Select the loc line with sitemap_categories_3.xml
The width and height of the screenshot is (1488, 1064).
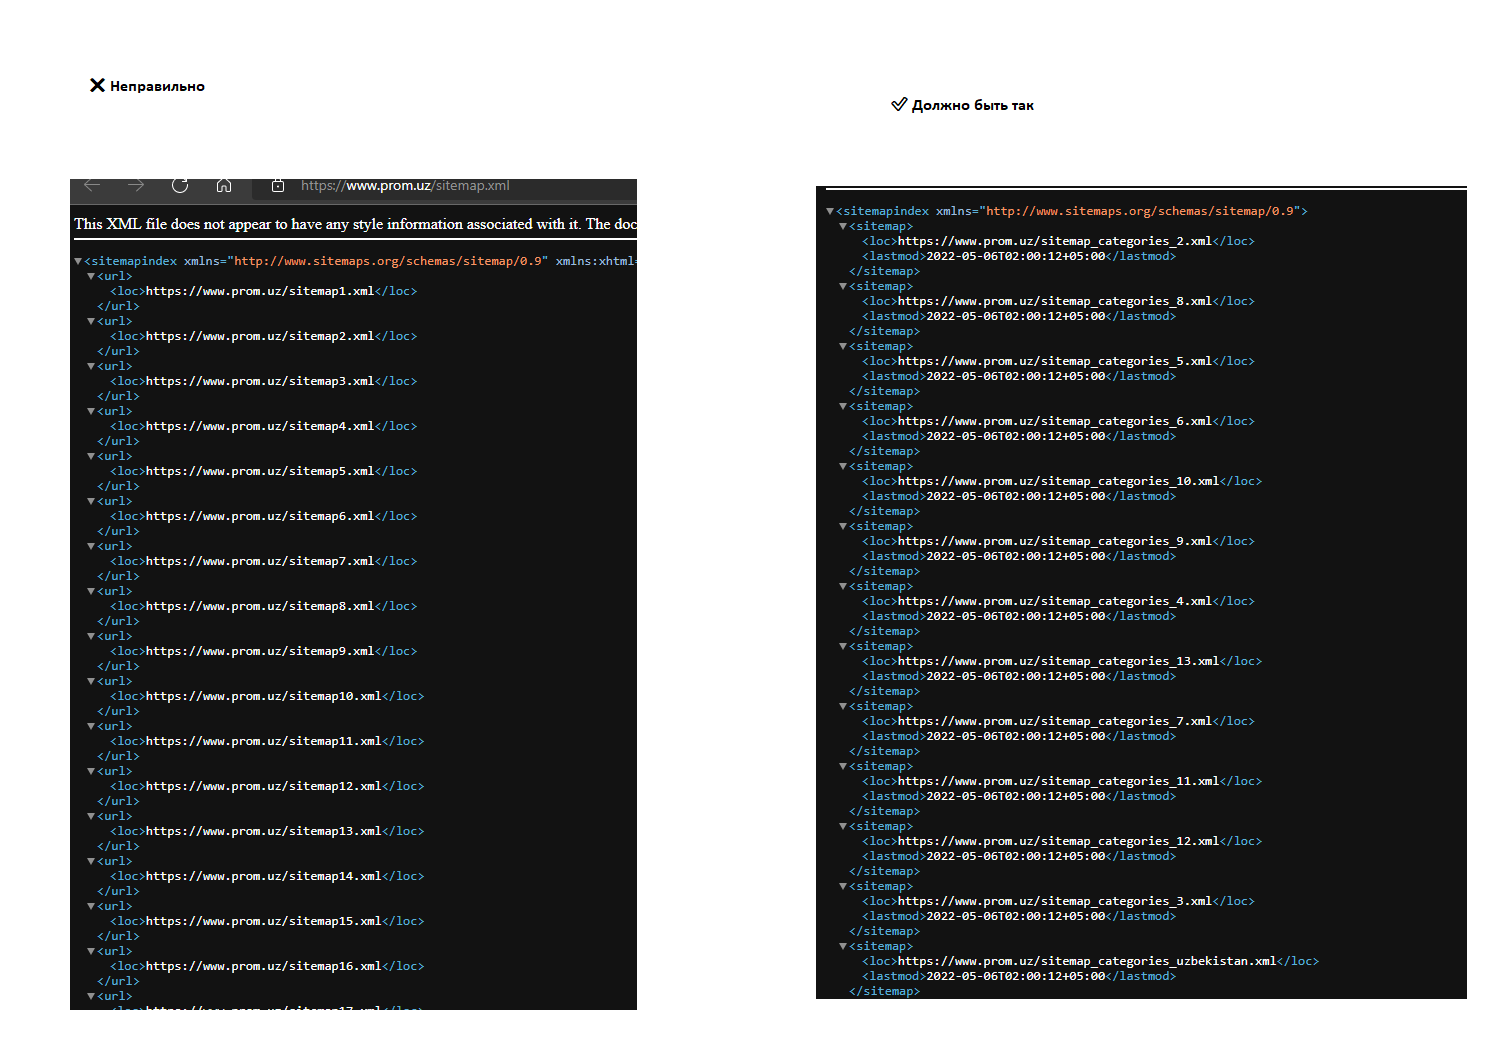coord(1058,901)
